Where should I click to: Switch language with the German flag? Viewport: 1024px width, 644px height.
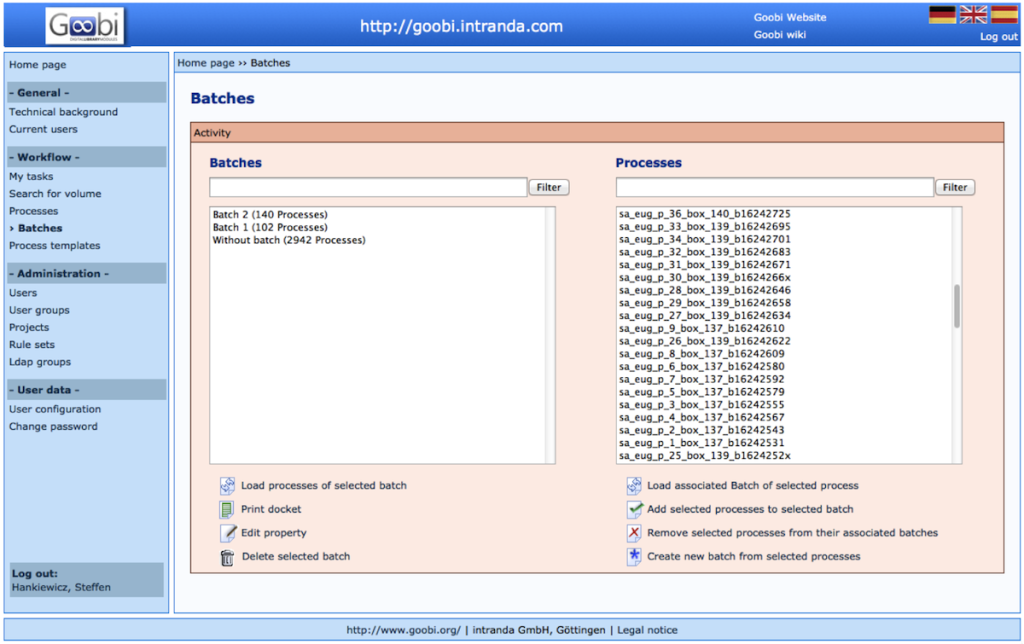pos(942,15)
